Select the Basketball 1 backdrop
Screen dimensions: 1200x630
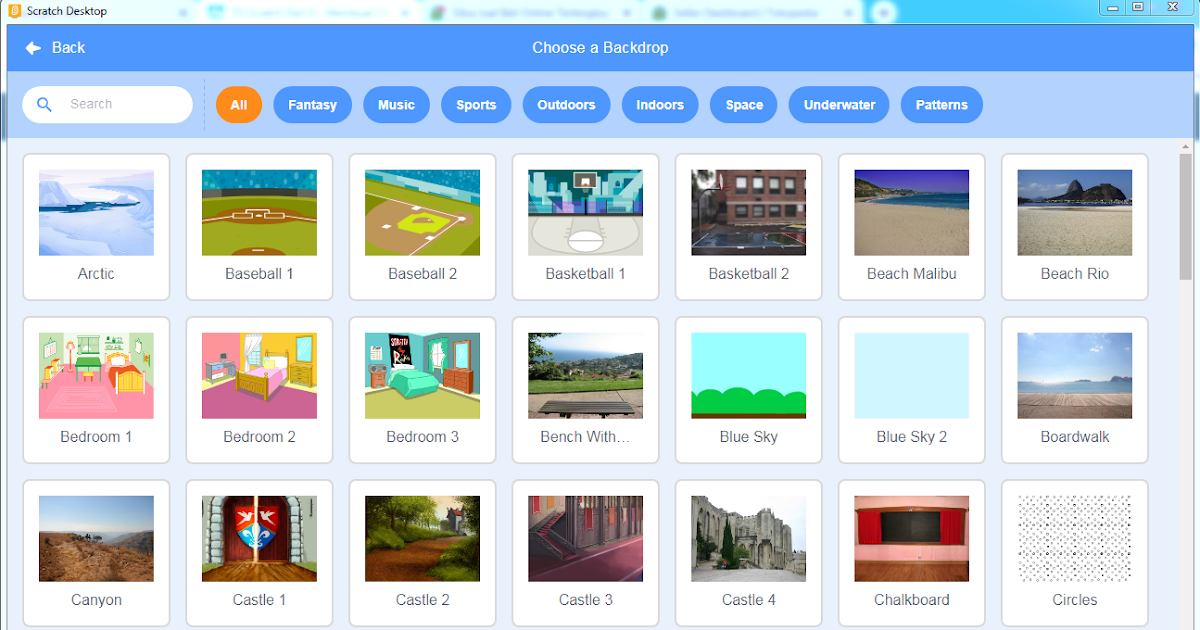[585, 212]
